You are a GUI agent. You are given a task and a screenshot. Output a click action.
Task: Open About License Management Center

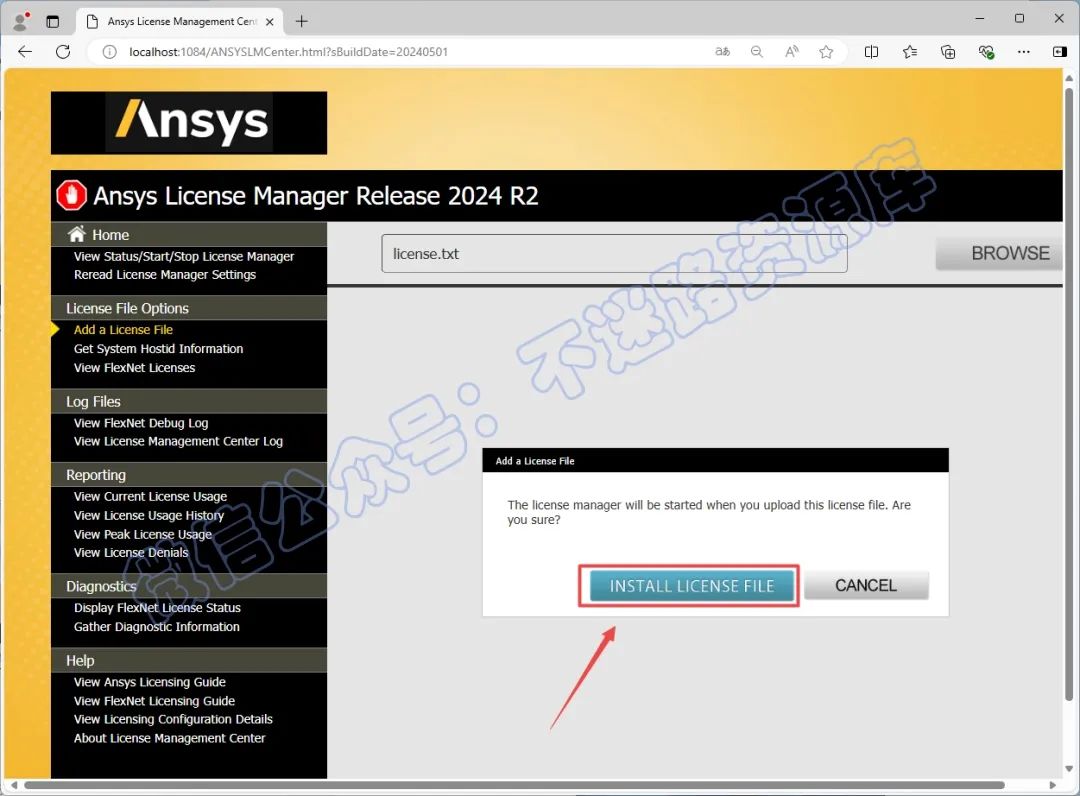click(x=169, y=738)
